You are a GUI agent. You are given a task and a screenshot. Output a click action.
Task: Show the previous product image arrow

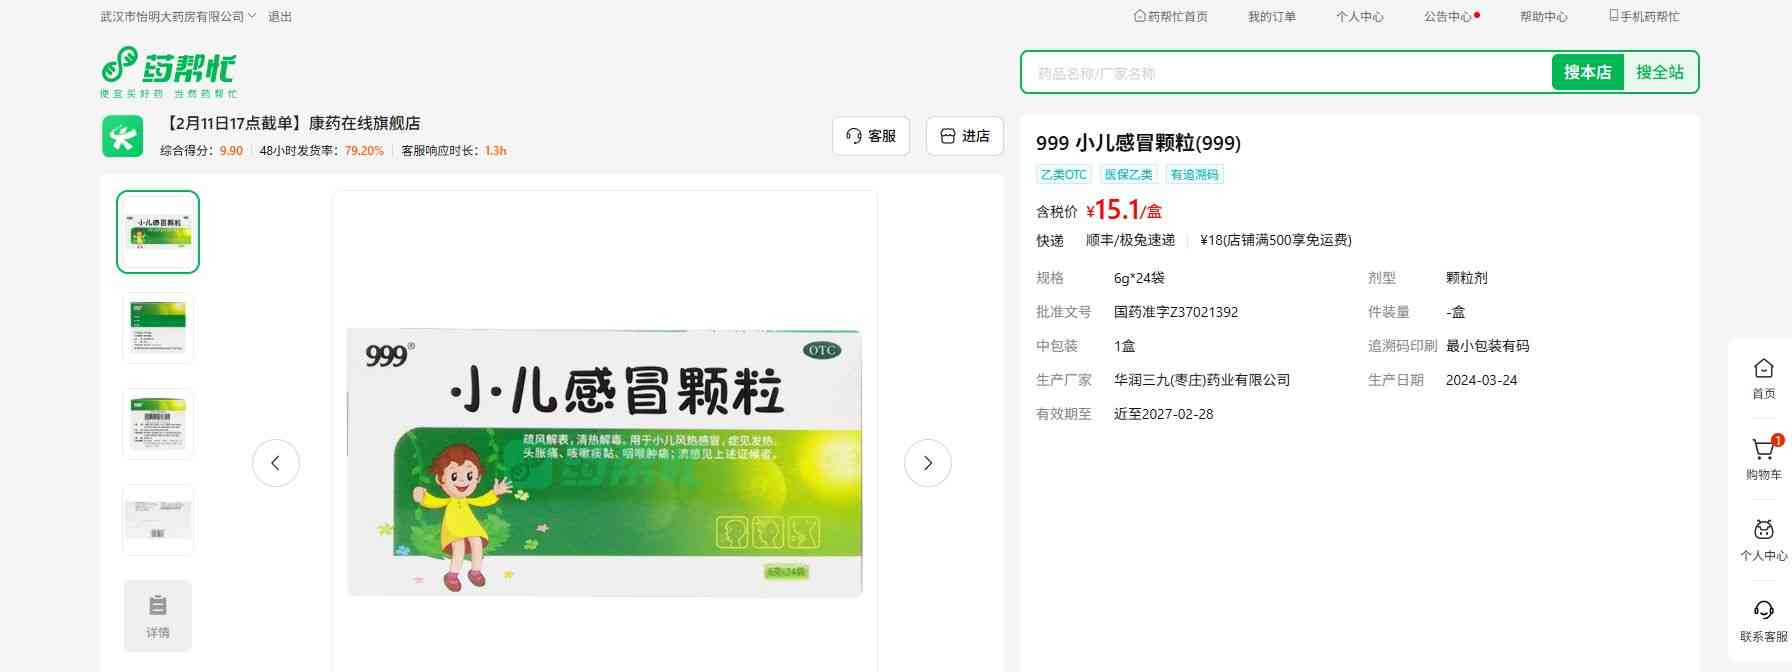(x=276, y=463)
